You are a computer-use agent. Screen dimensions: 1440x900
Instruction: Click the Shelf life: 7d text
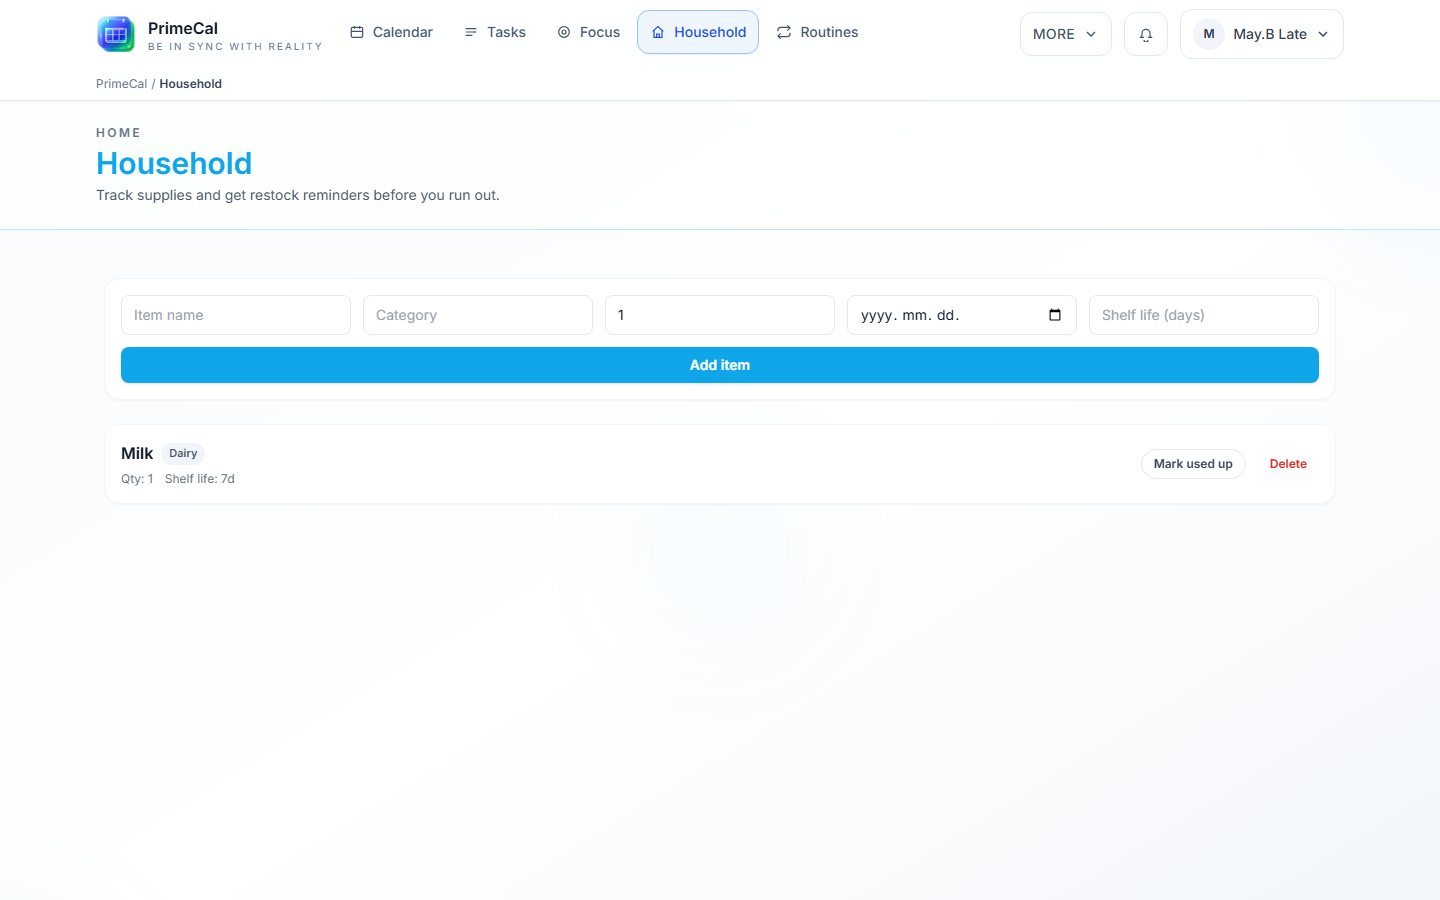click(200, 479)
